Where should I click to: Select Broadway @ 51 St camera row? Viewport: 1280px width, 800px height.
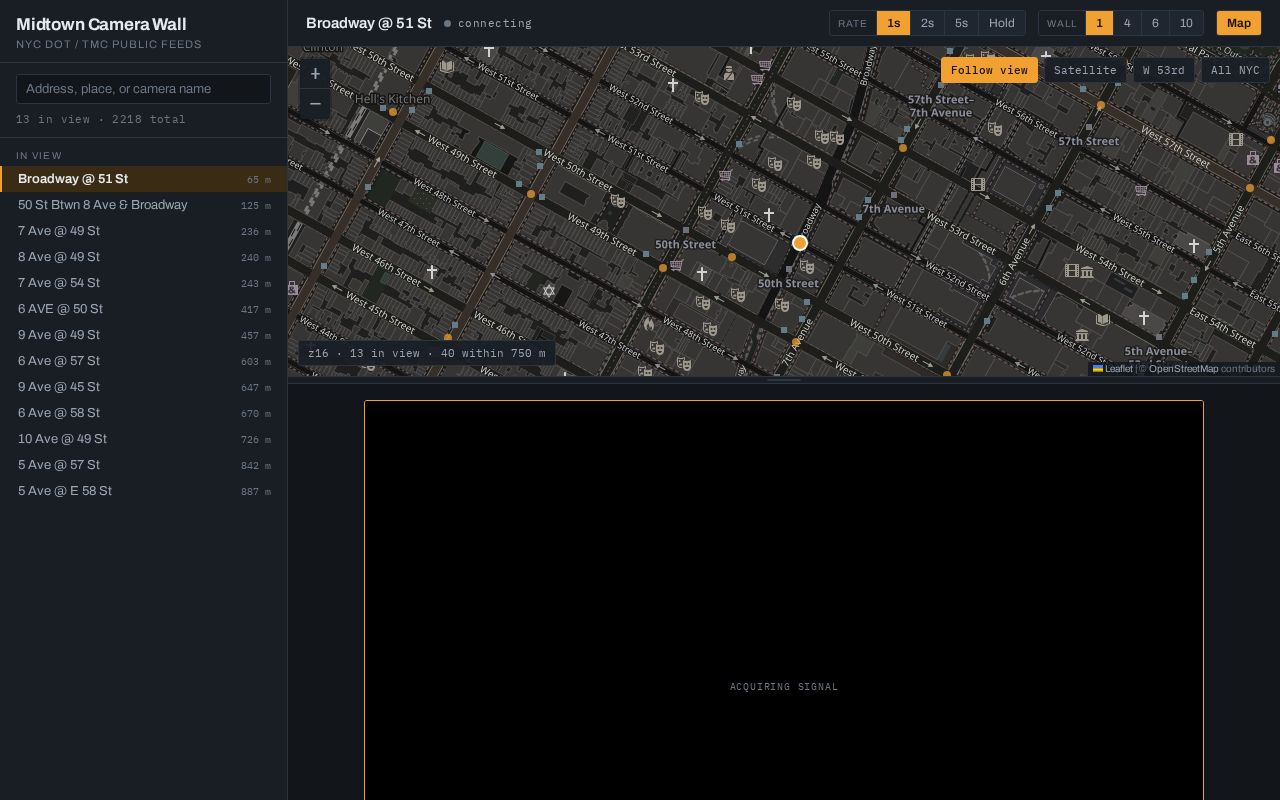click(x=144, y=179)
